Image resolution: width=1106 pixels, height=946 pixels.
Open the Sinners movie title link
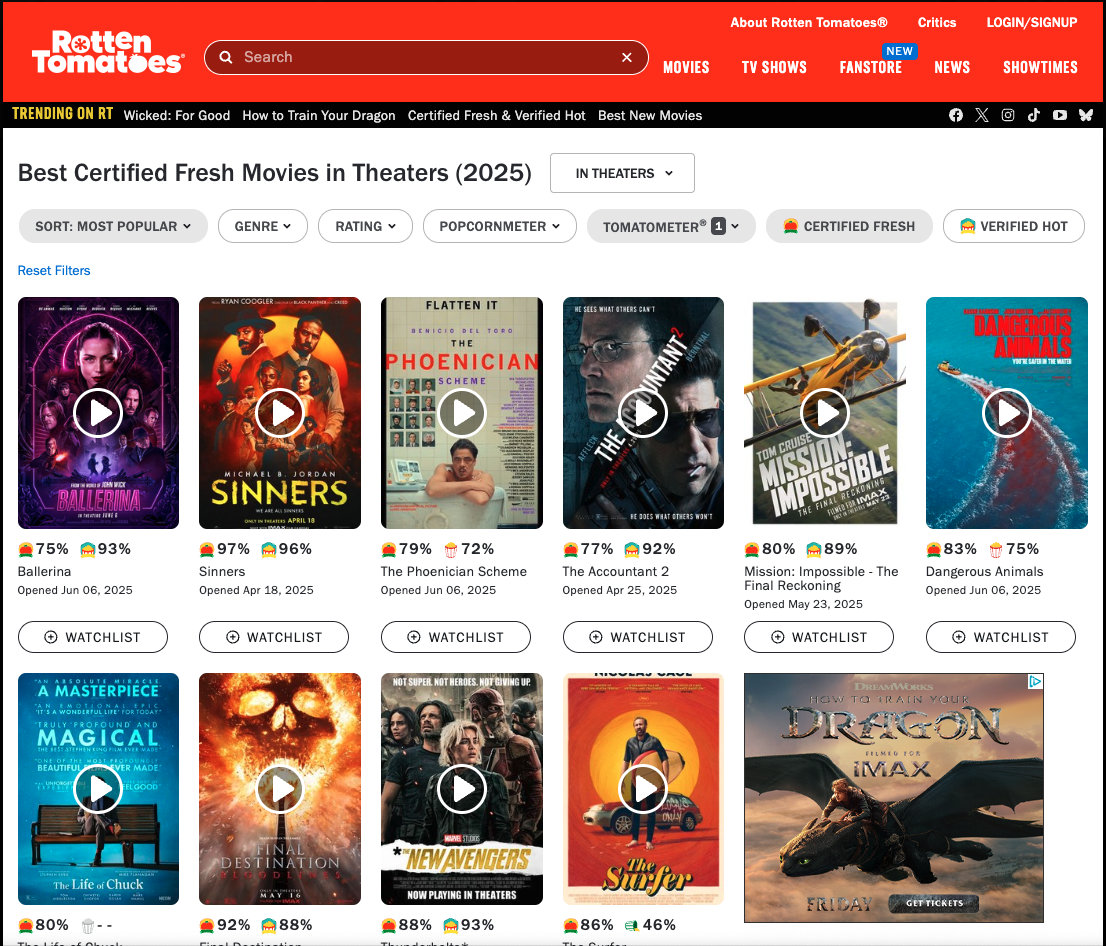click(222, 571)
